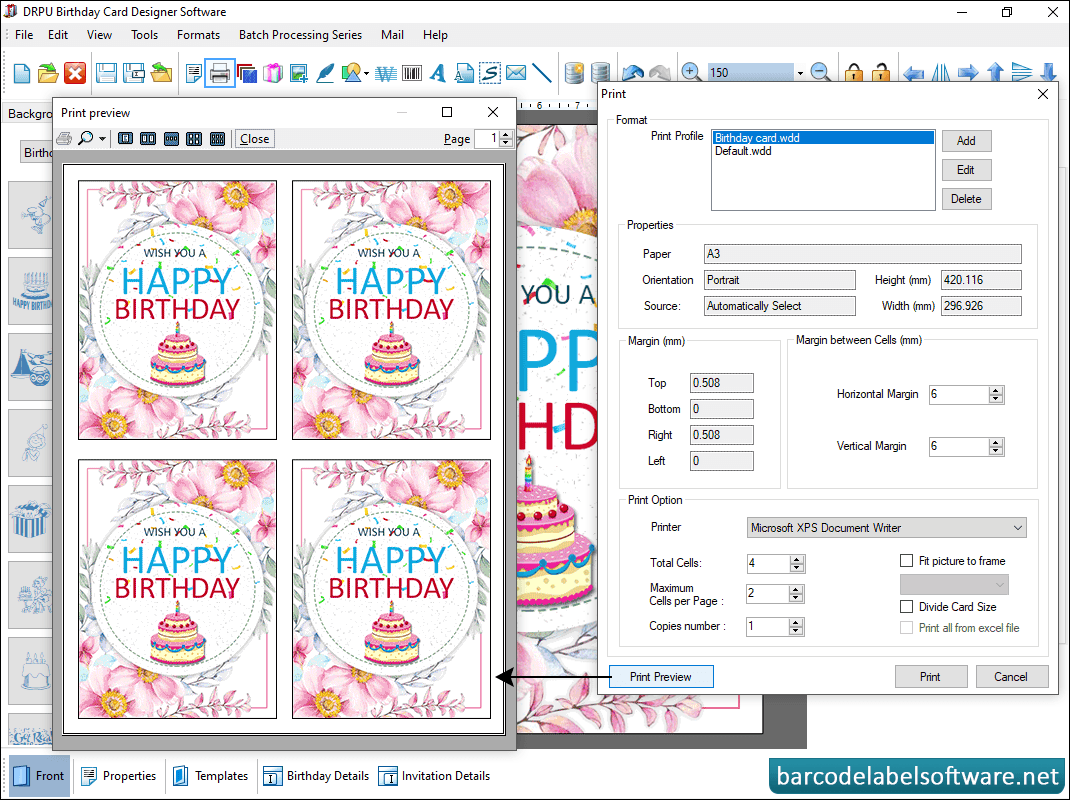1070x800 pixels.
Task: Click the closed padlock Lock icon
Action: (x=854, y=72)
